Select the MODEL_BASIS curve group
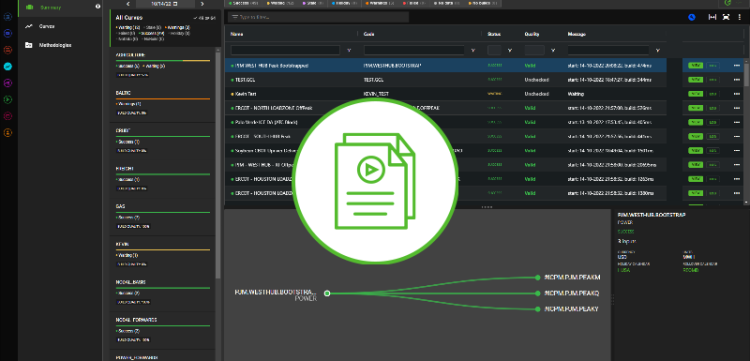The width and height of the screenshot is (750, 361). pyautogui.click(x=163, y=292)
